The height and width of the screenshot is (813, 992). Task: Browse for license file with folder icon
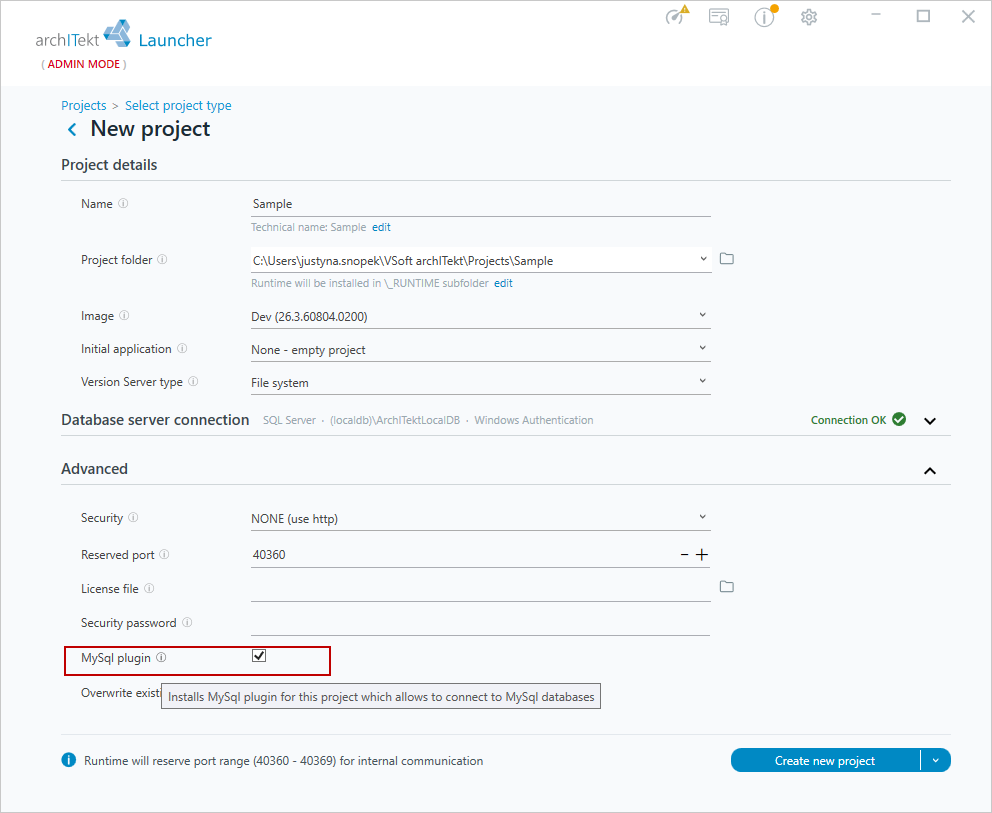[x=727, y=587]
